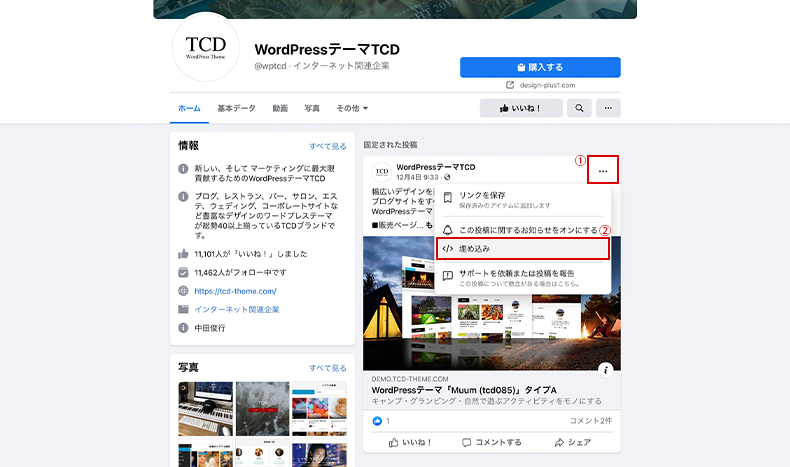
Task: Open the 動画 tab
Action: (280, 108)
